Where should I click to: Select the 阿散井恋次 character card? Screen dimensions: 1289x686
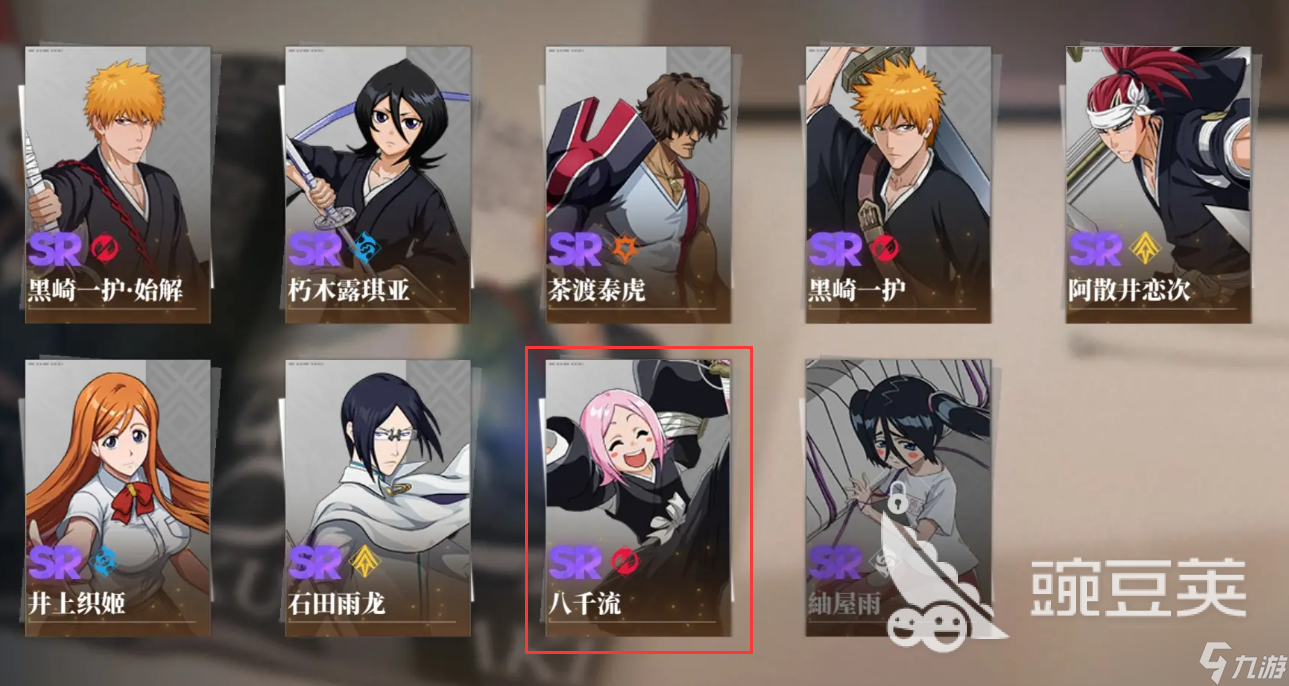(x=1158, y=184)
